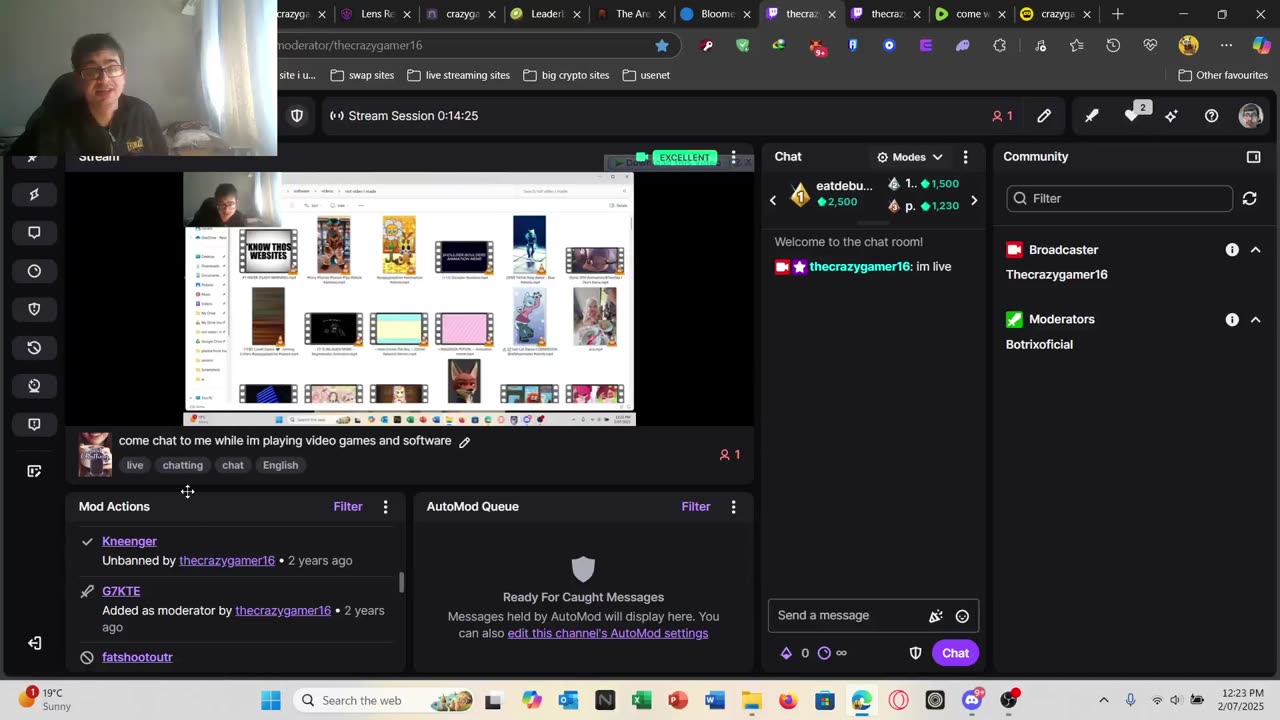Click the stream preview video
Image resolution: width=1280 pixels, height=720 pixels.
pos(409,299)
